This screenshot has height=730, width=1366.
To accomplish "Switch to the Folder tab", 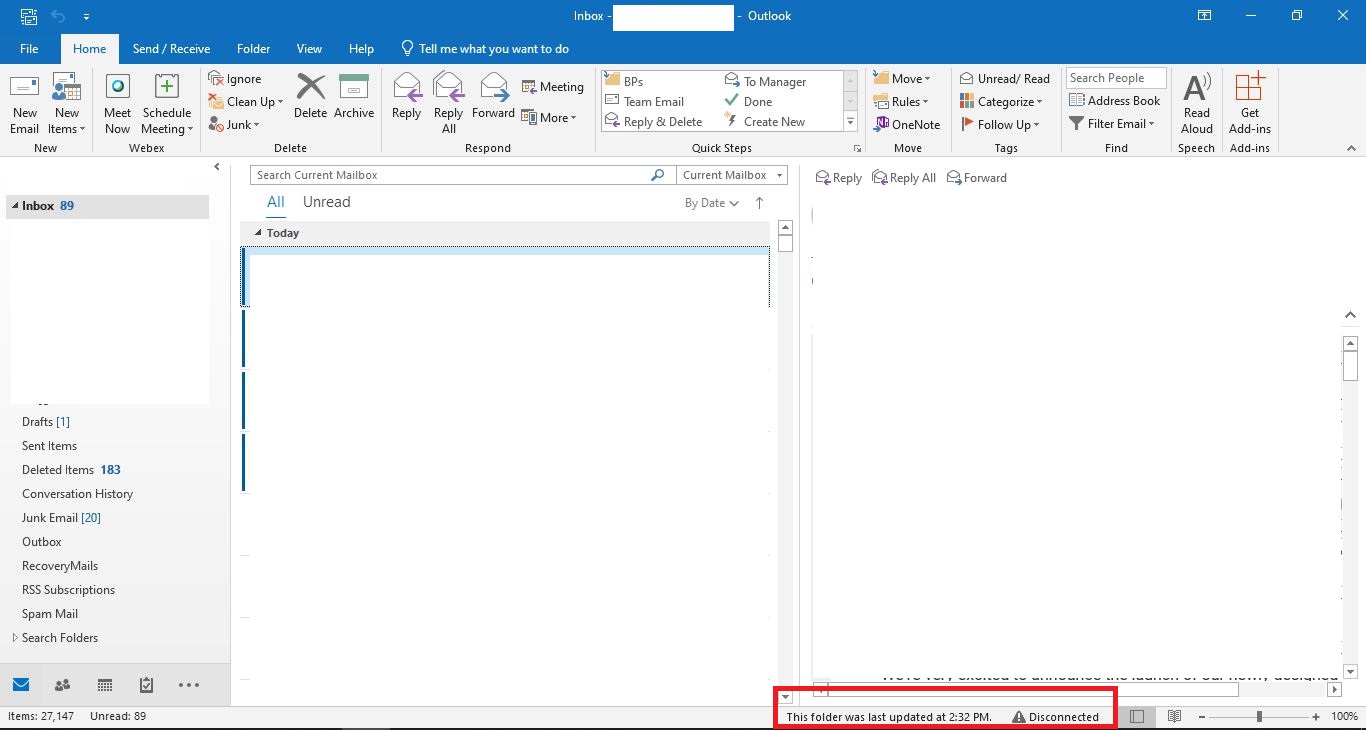I will click(253, 49).
